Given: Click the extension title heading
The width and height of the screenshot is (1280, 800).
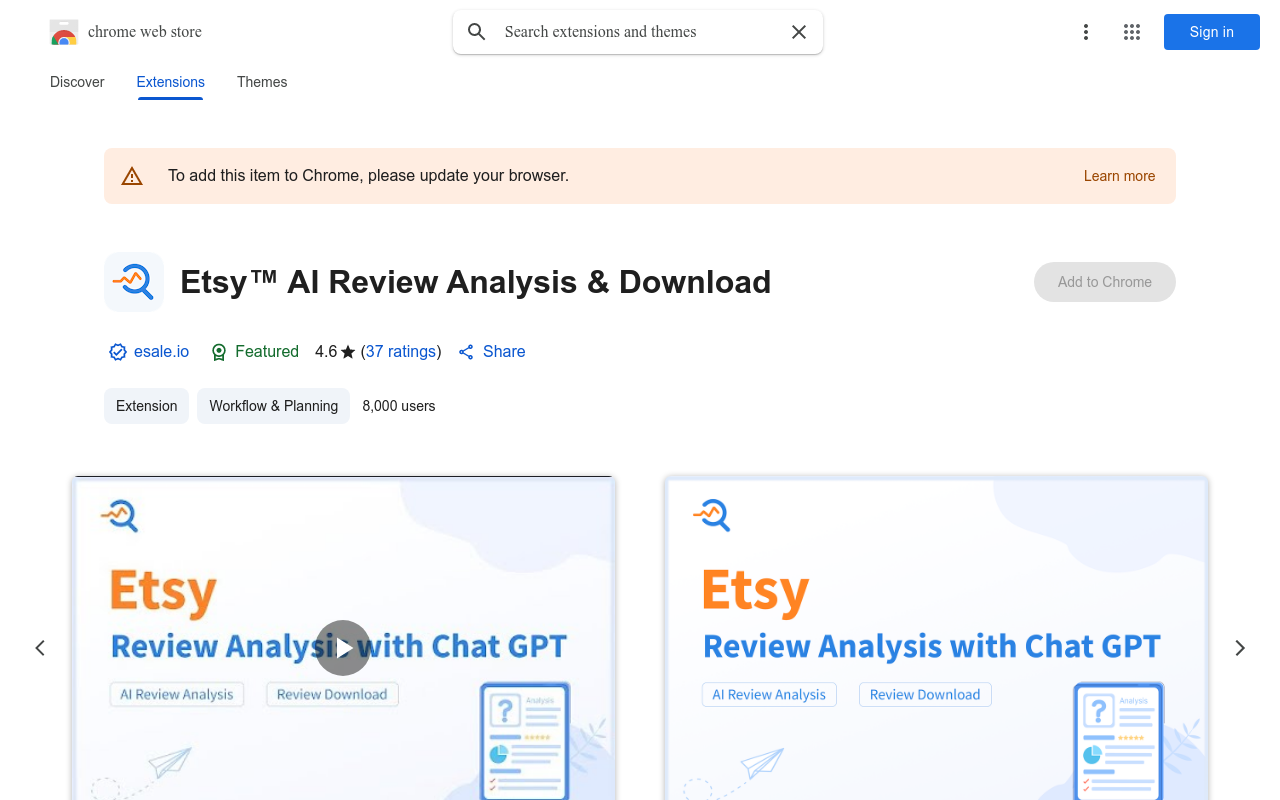Looking at the screenshot, I should tap(476, 282).
